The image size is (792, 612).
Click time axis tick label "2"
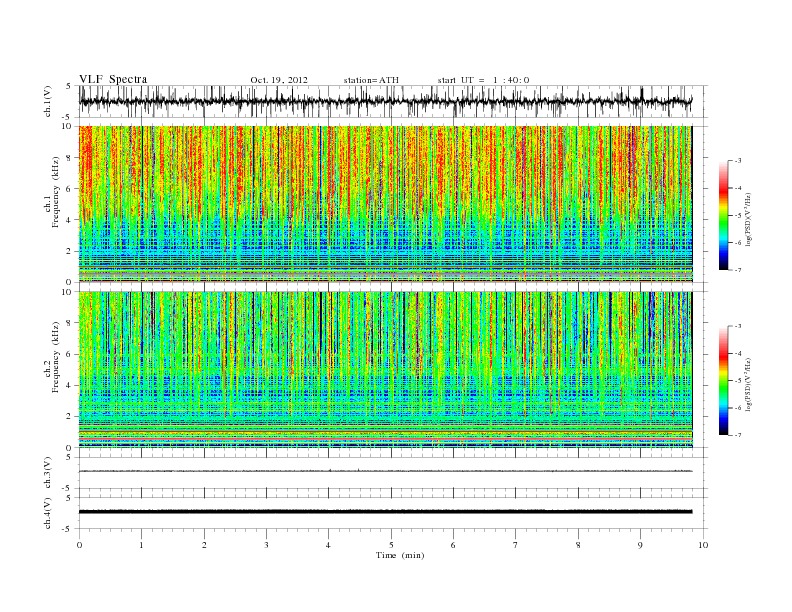[x=204, y=545]
